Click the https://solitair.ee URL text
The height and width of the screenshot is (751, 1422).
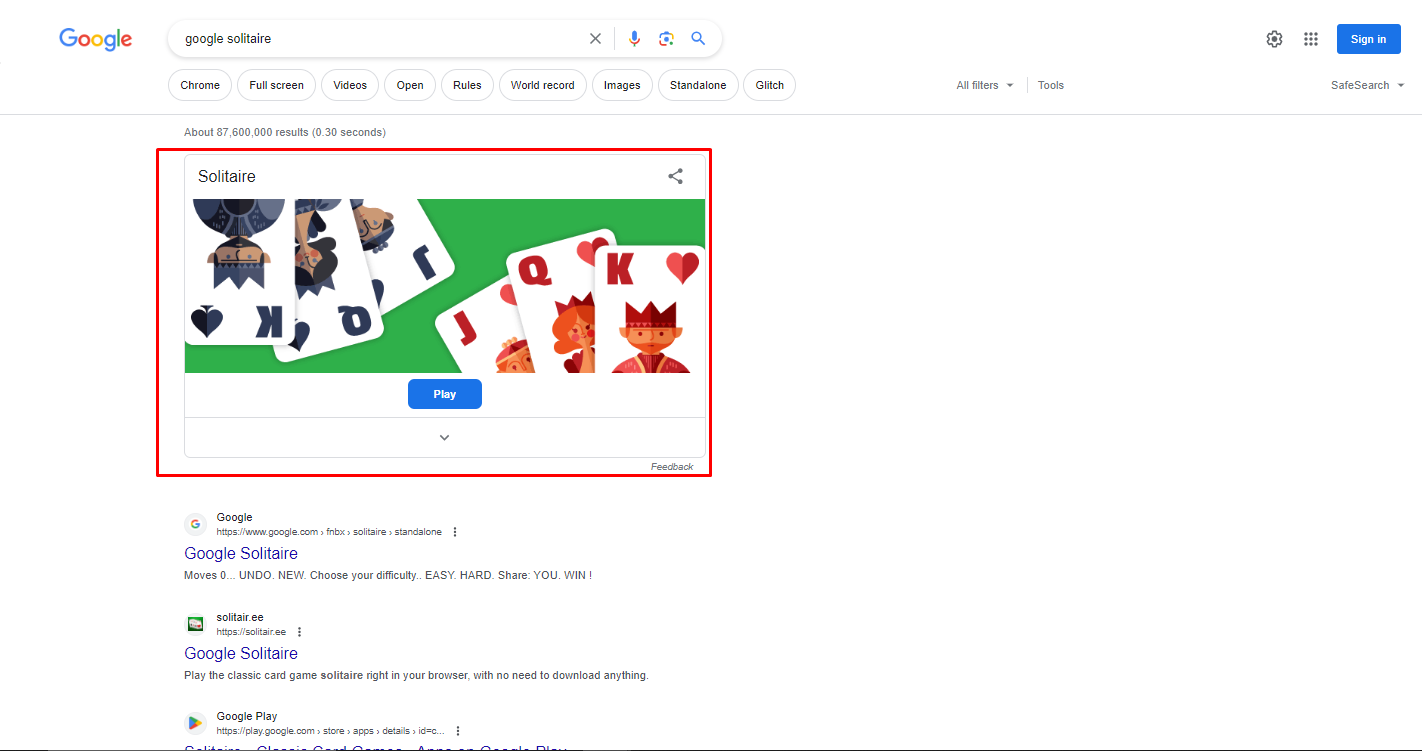tap(251, 632)
